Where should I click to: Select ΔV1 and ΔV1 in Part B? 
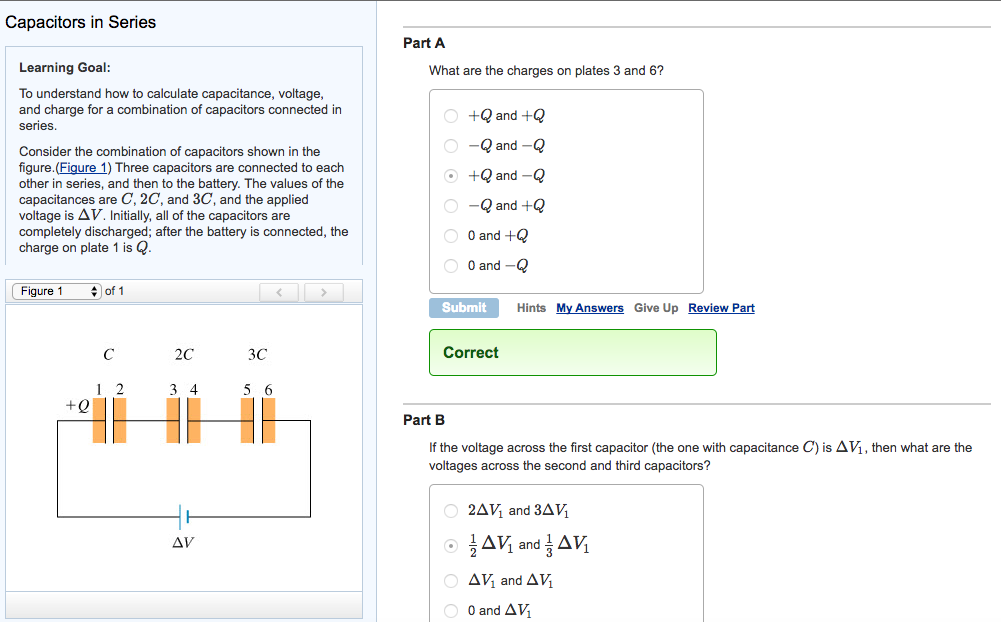point(451,580)
